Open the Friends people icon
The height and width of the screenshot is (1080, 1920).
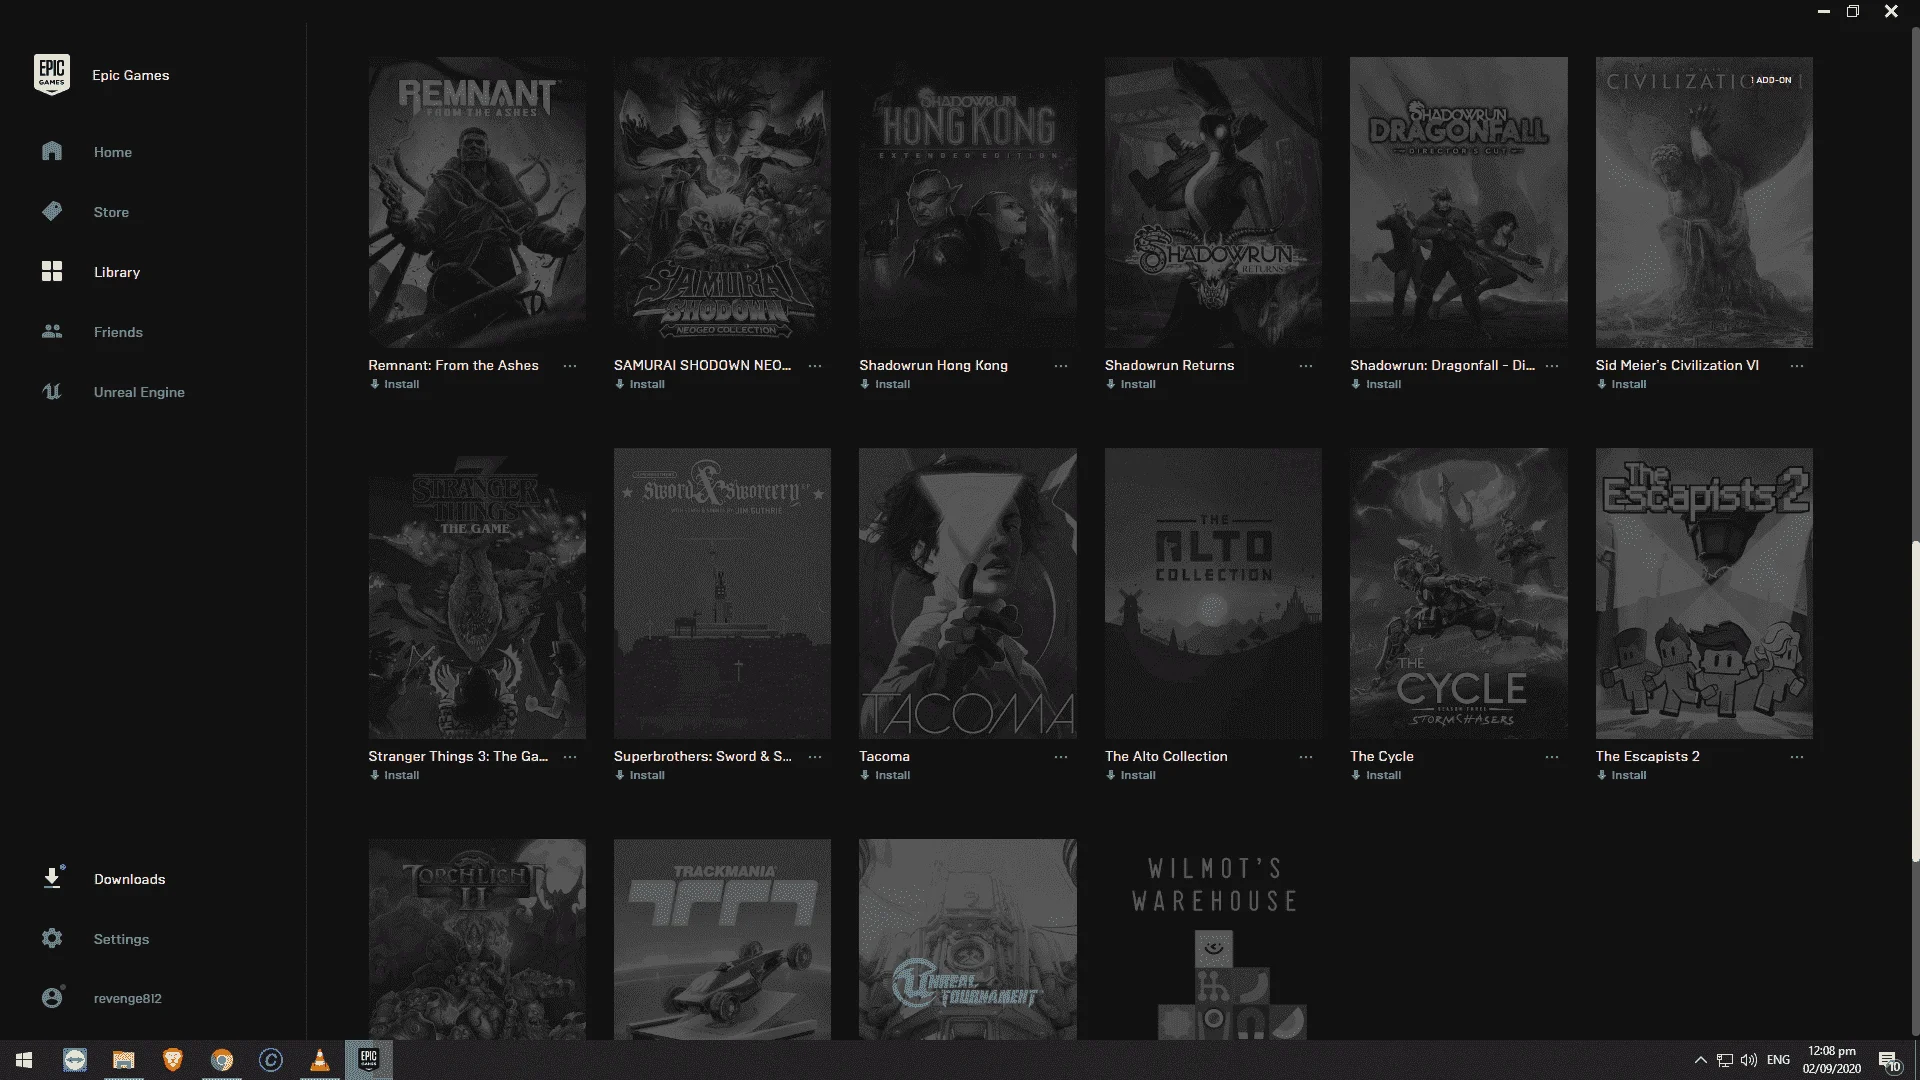tap(52, 331)
